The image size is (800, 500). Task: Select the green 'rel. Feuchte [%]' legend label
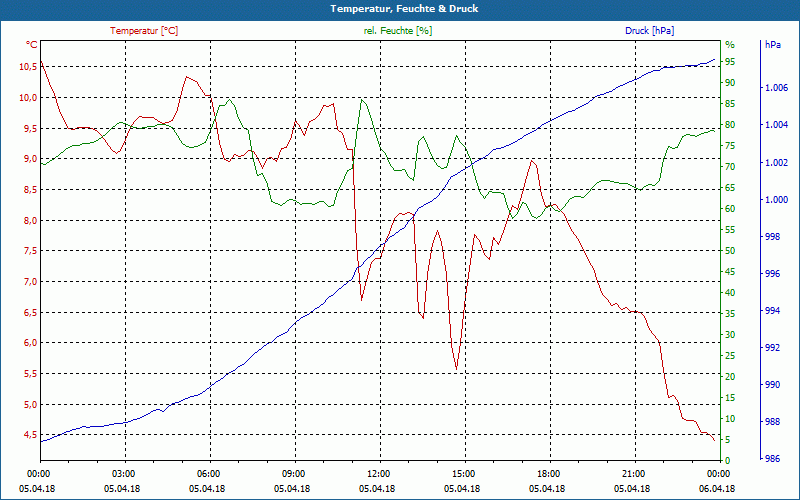pos(397,31)
